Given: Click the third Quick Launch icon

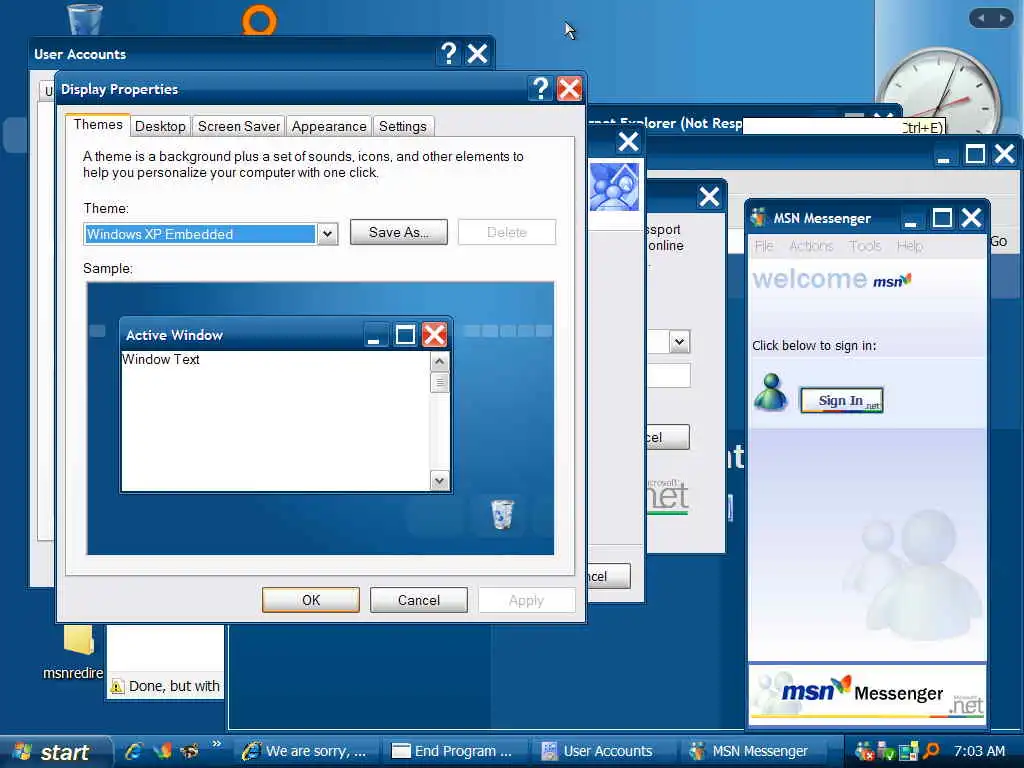Looking at the screenshot, I should [190, 751].
